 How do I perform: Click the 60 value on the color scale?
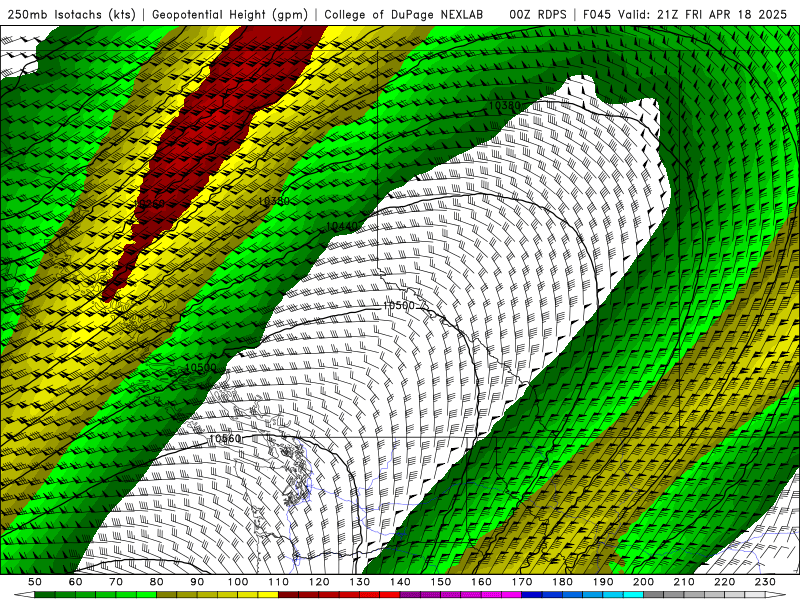[x=75, y=582]
